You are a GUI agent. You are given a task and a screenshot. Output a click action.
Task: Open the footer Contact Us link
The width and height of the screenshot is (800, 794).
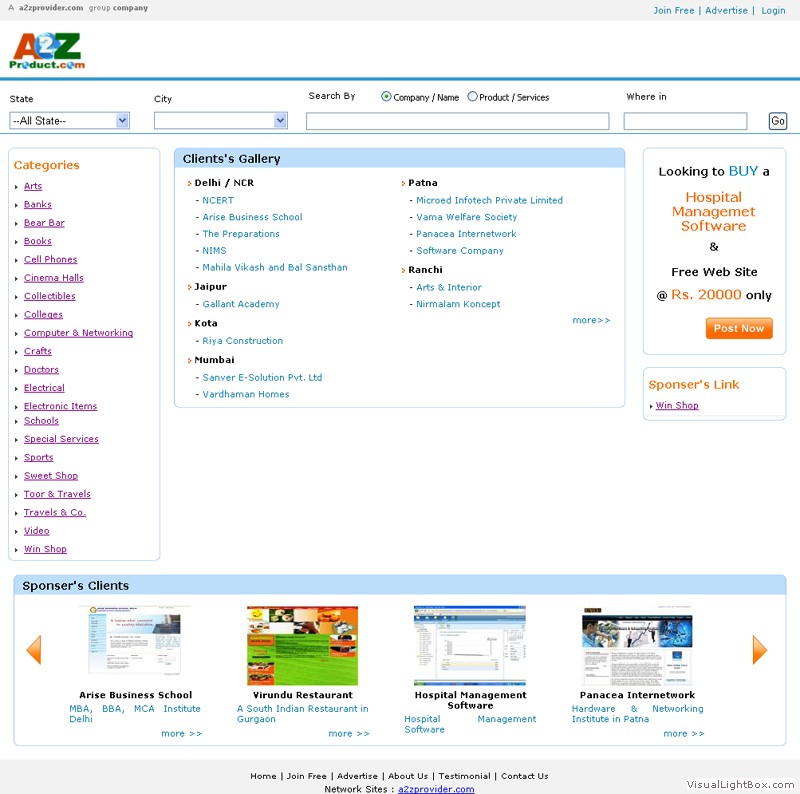(x=524, y=776)
